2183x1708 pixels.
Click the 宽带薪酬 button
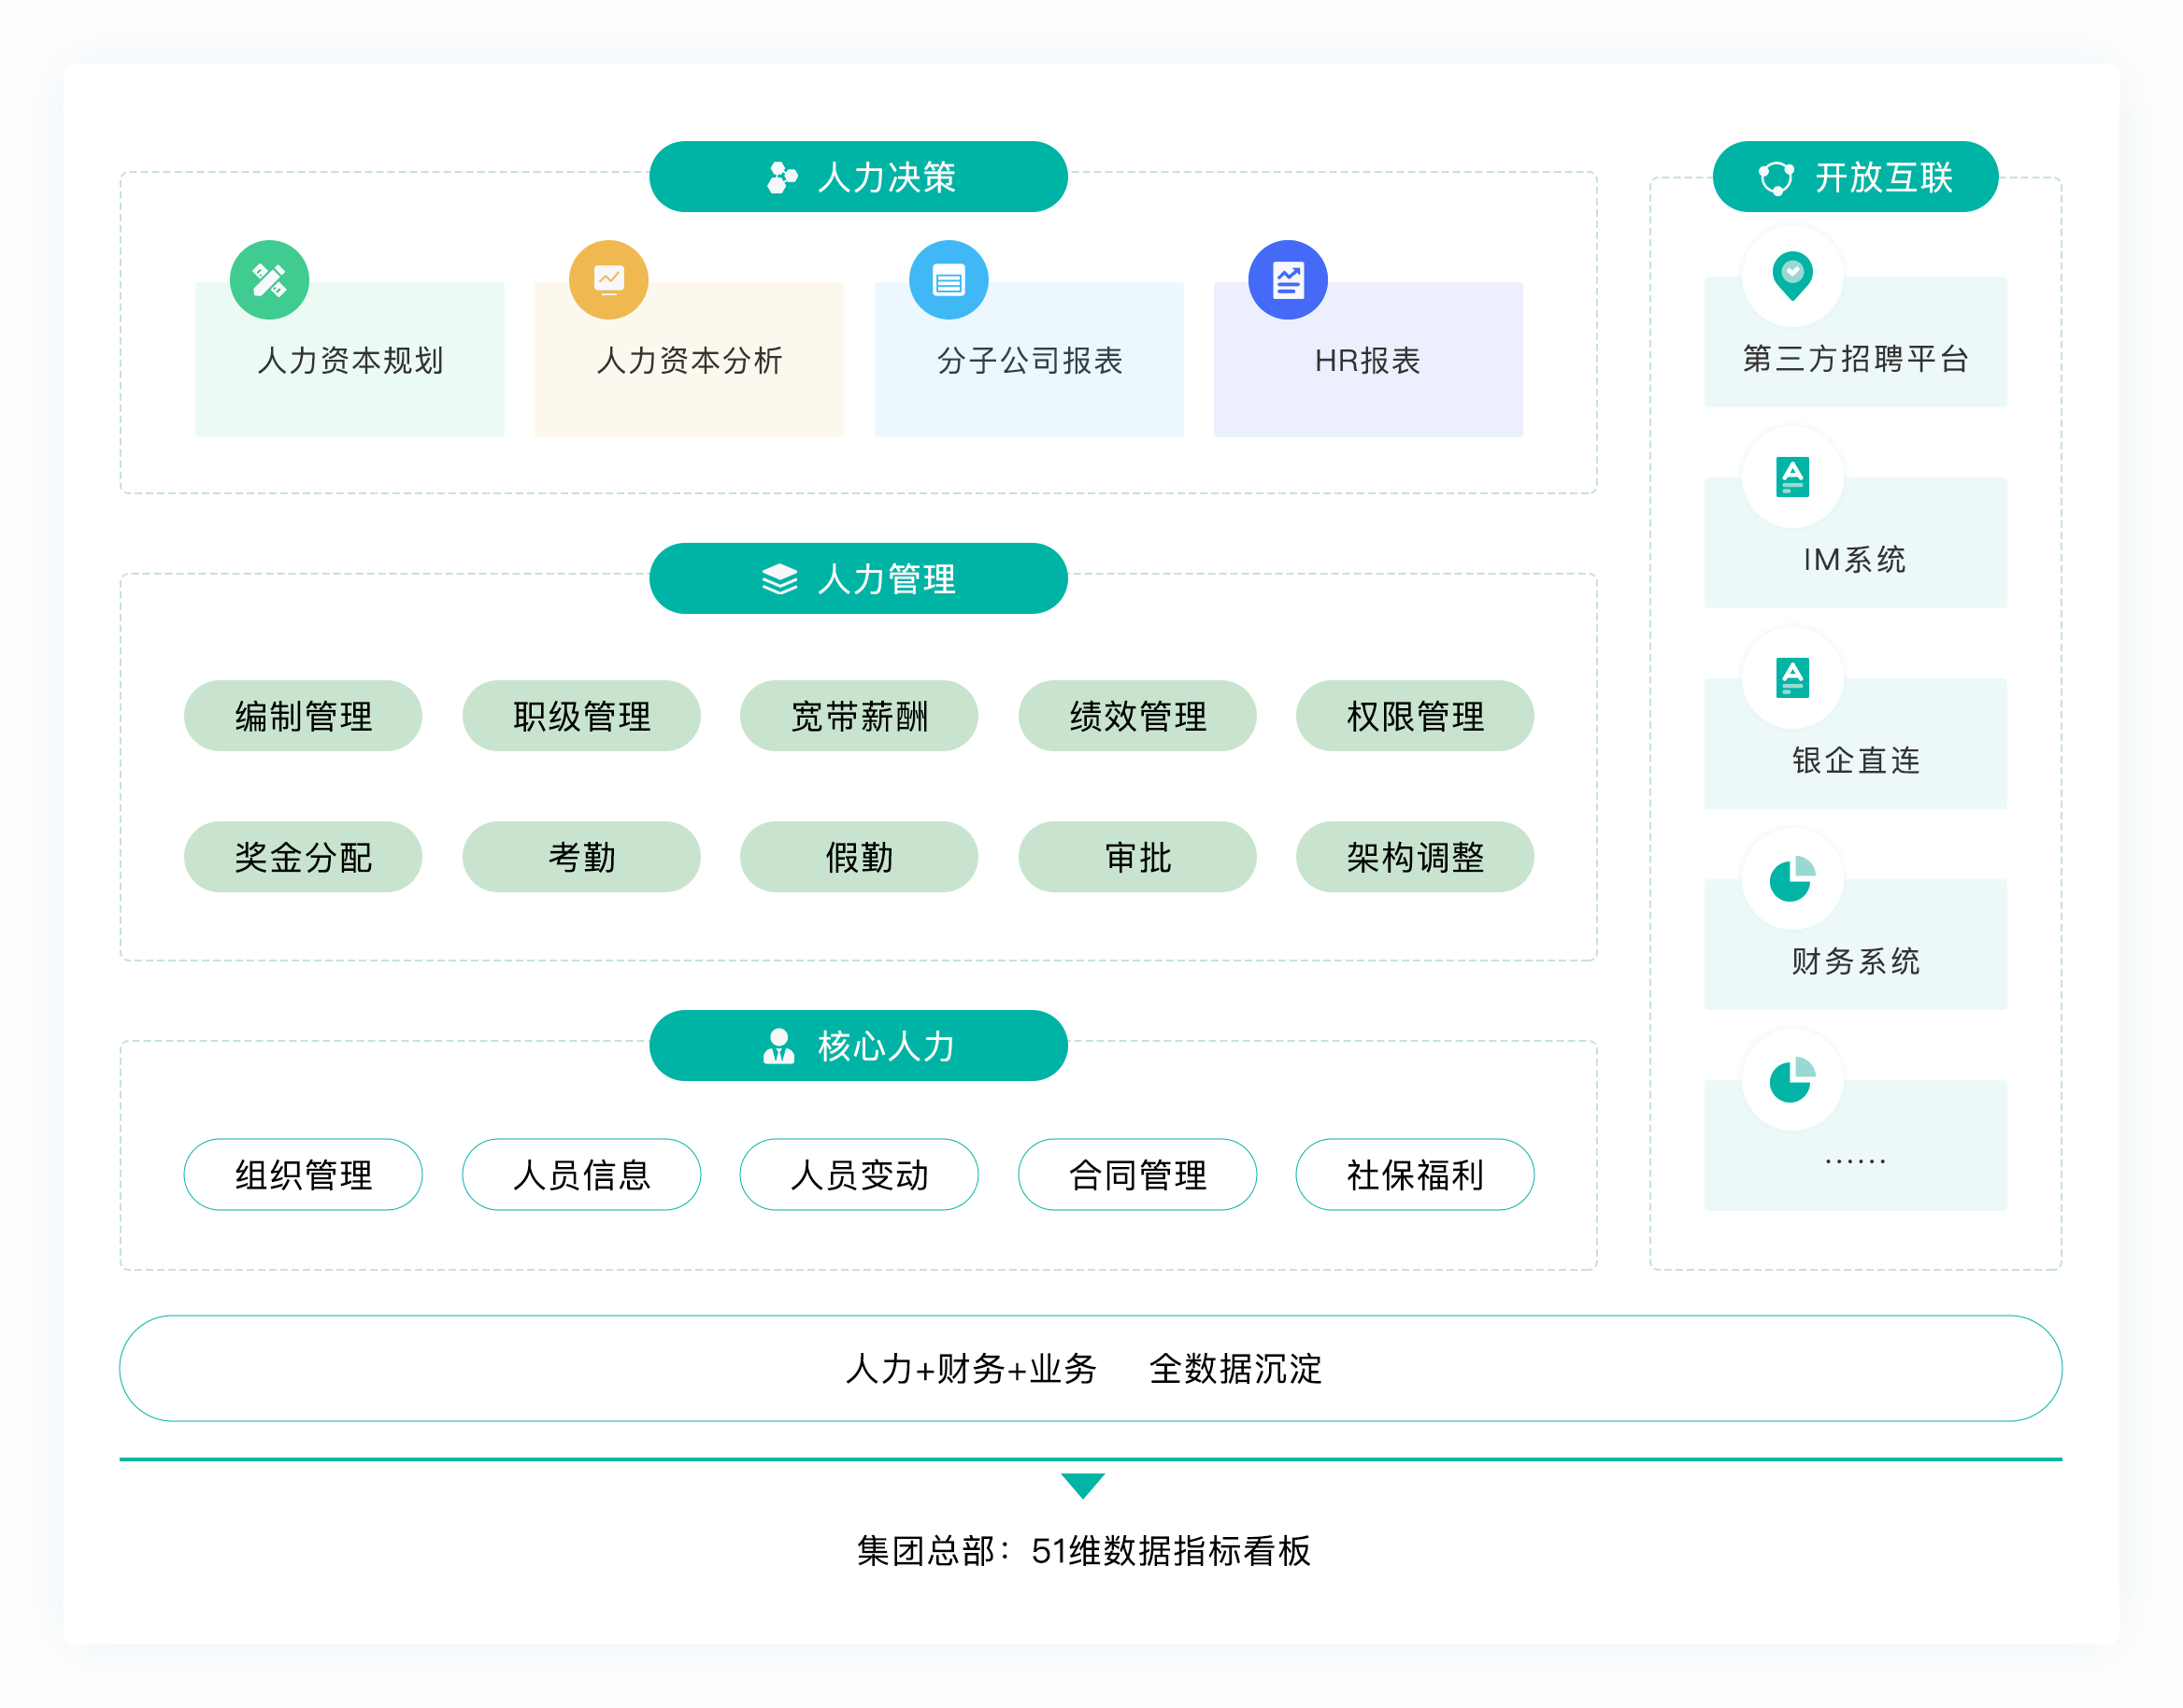coord(859,716)
